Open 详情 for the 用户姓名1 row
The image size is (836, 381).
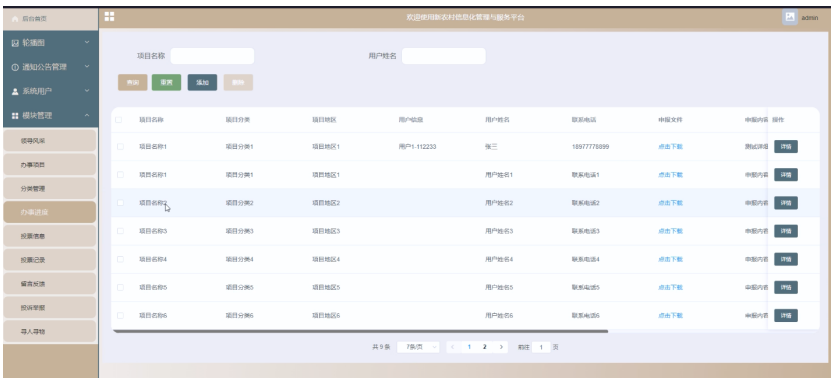coord(786,175)
